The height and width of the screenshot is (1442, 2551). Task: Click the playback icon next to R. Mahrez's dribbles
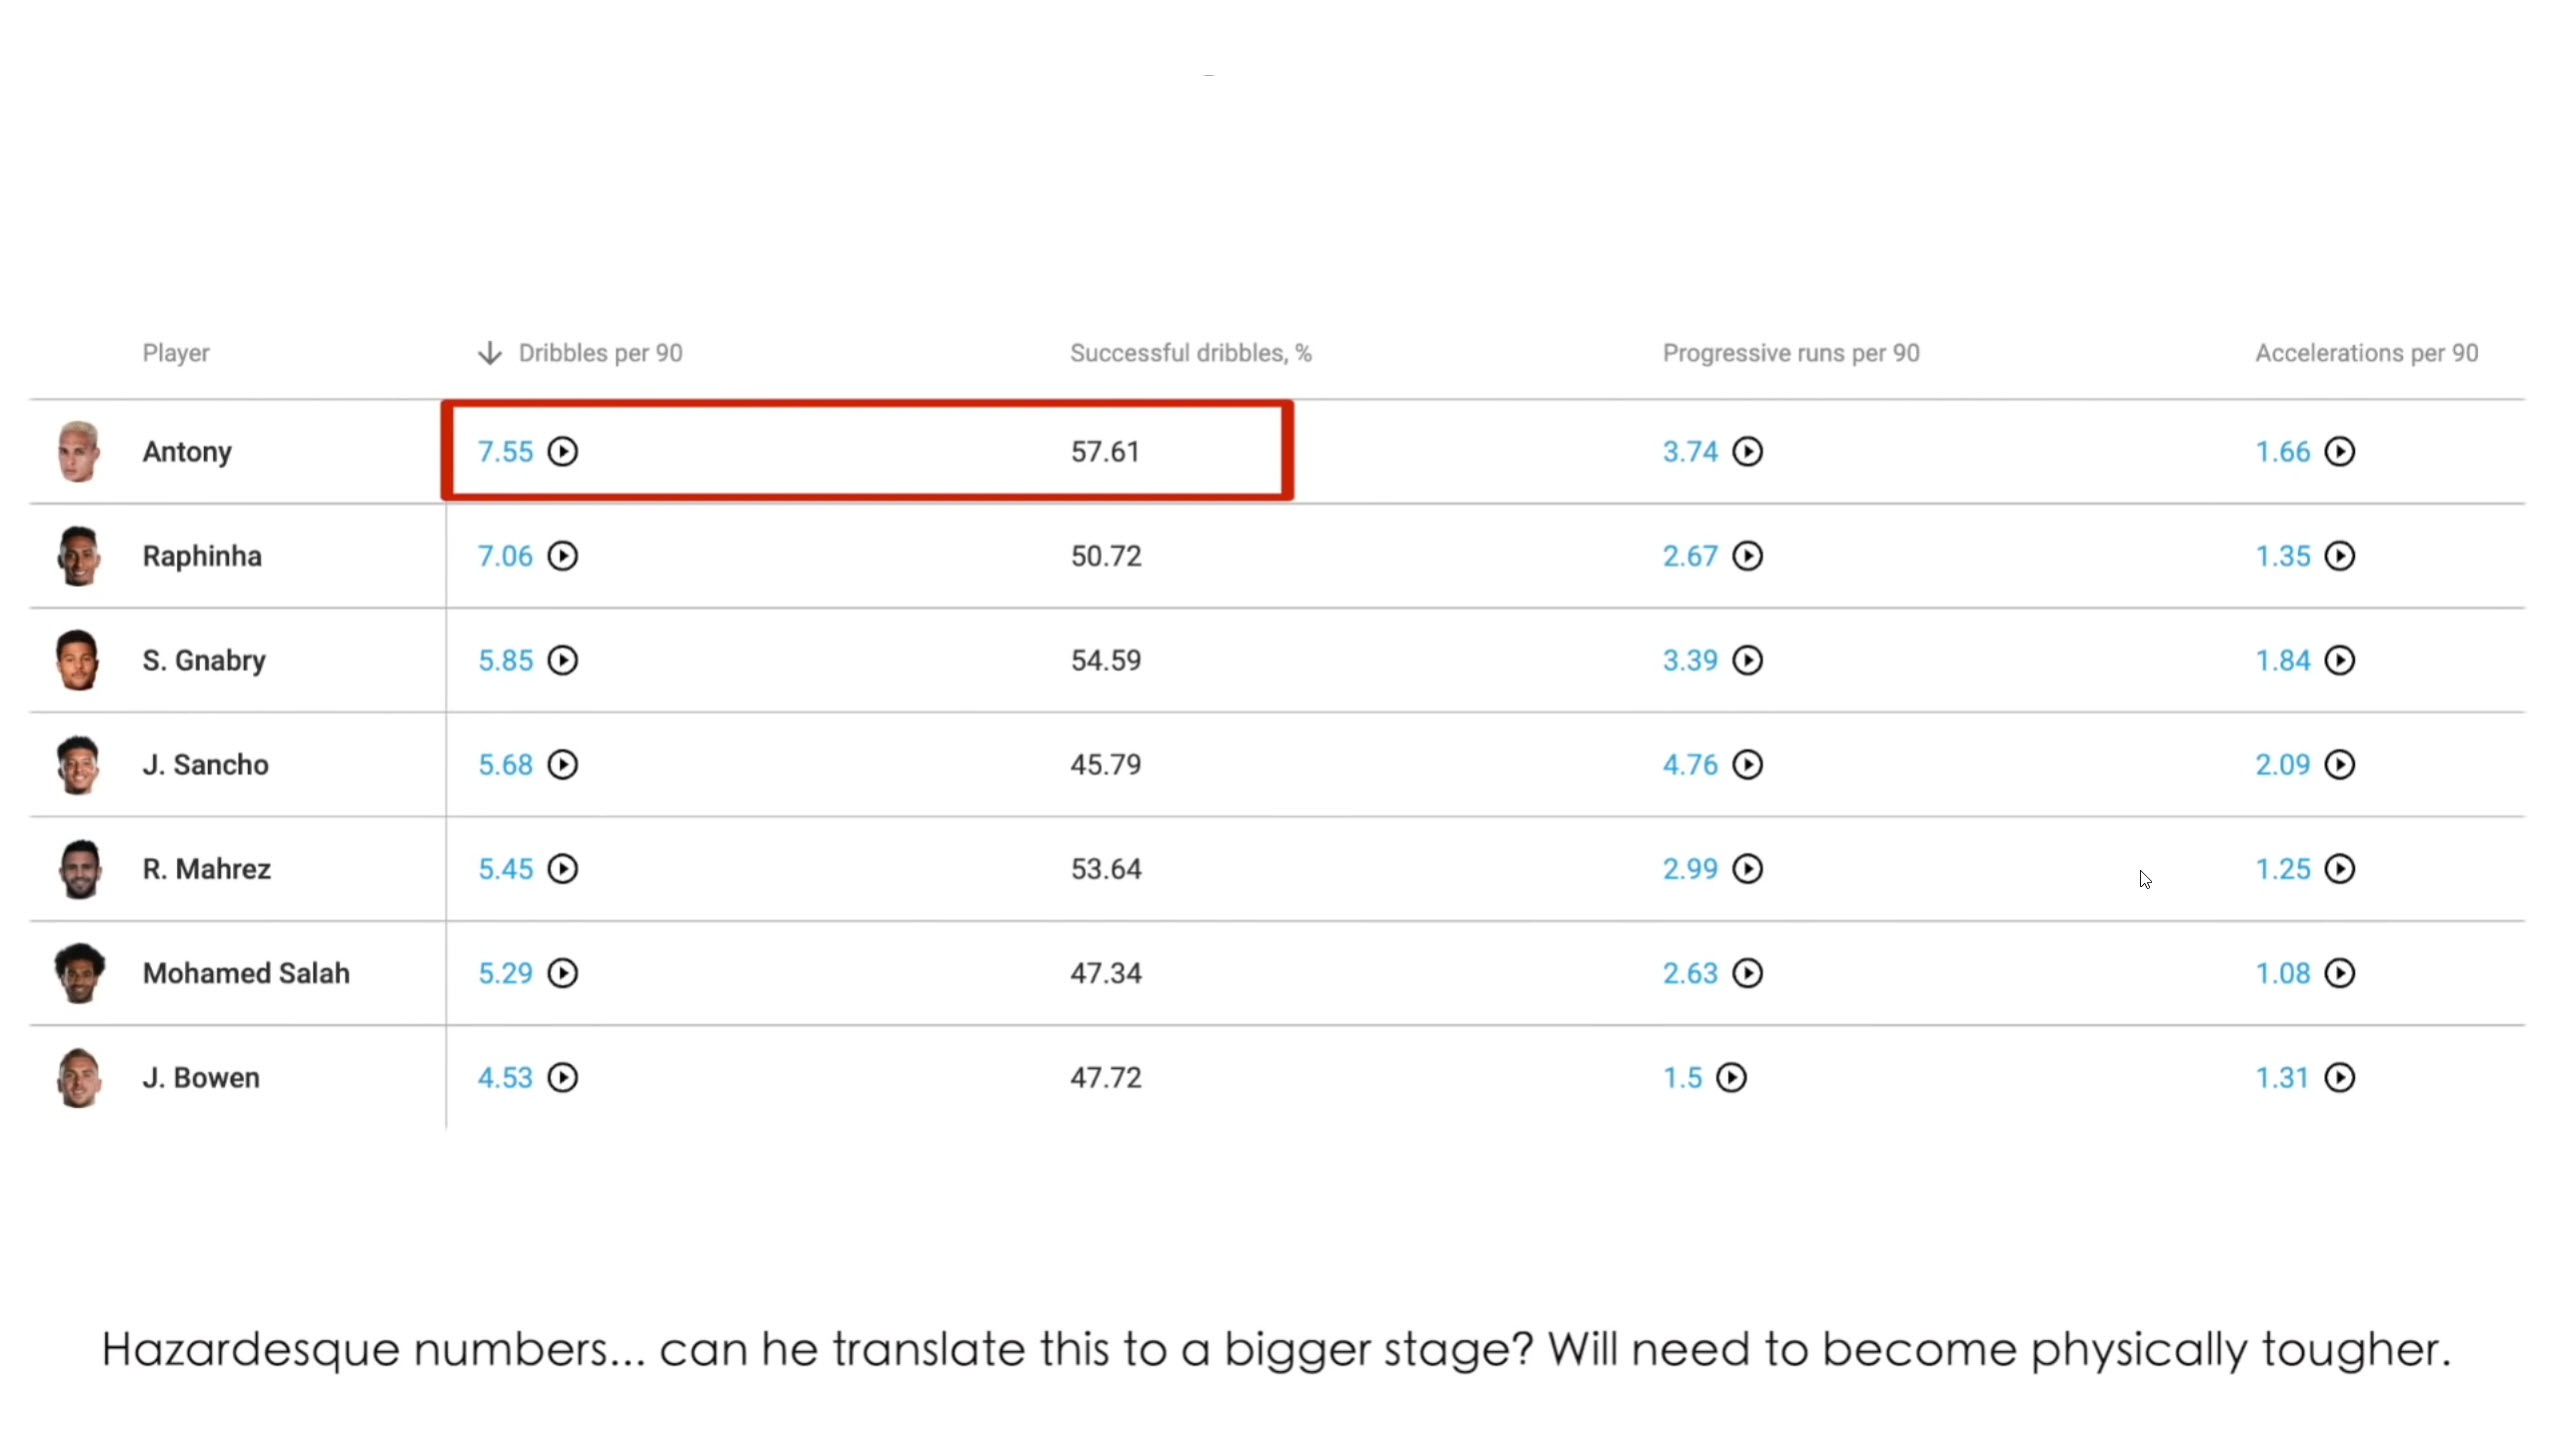point(562,869)
